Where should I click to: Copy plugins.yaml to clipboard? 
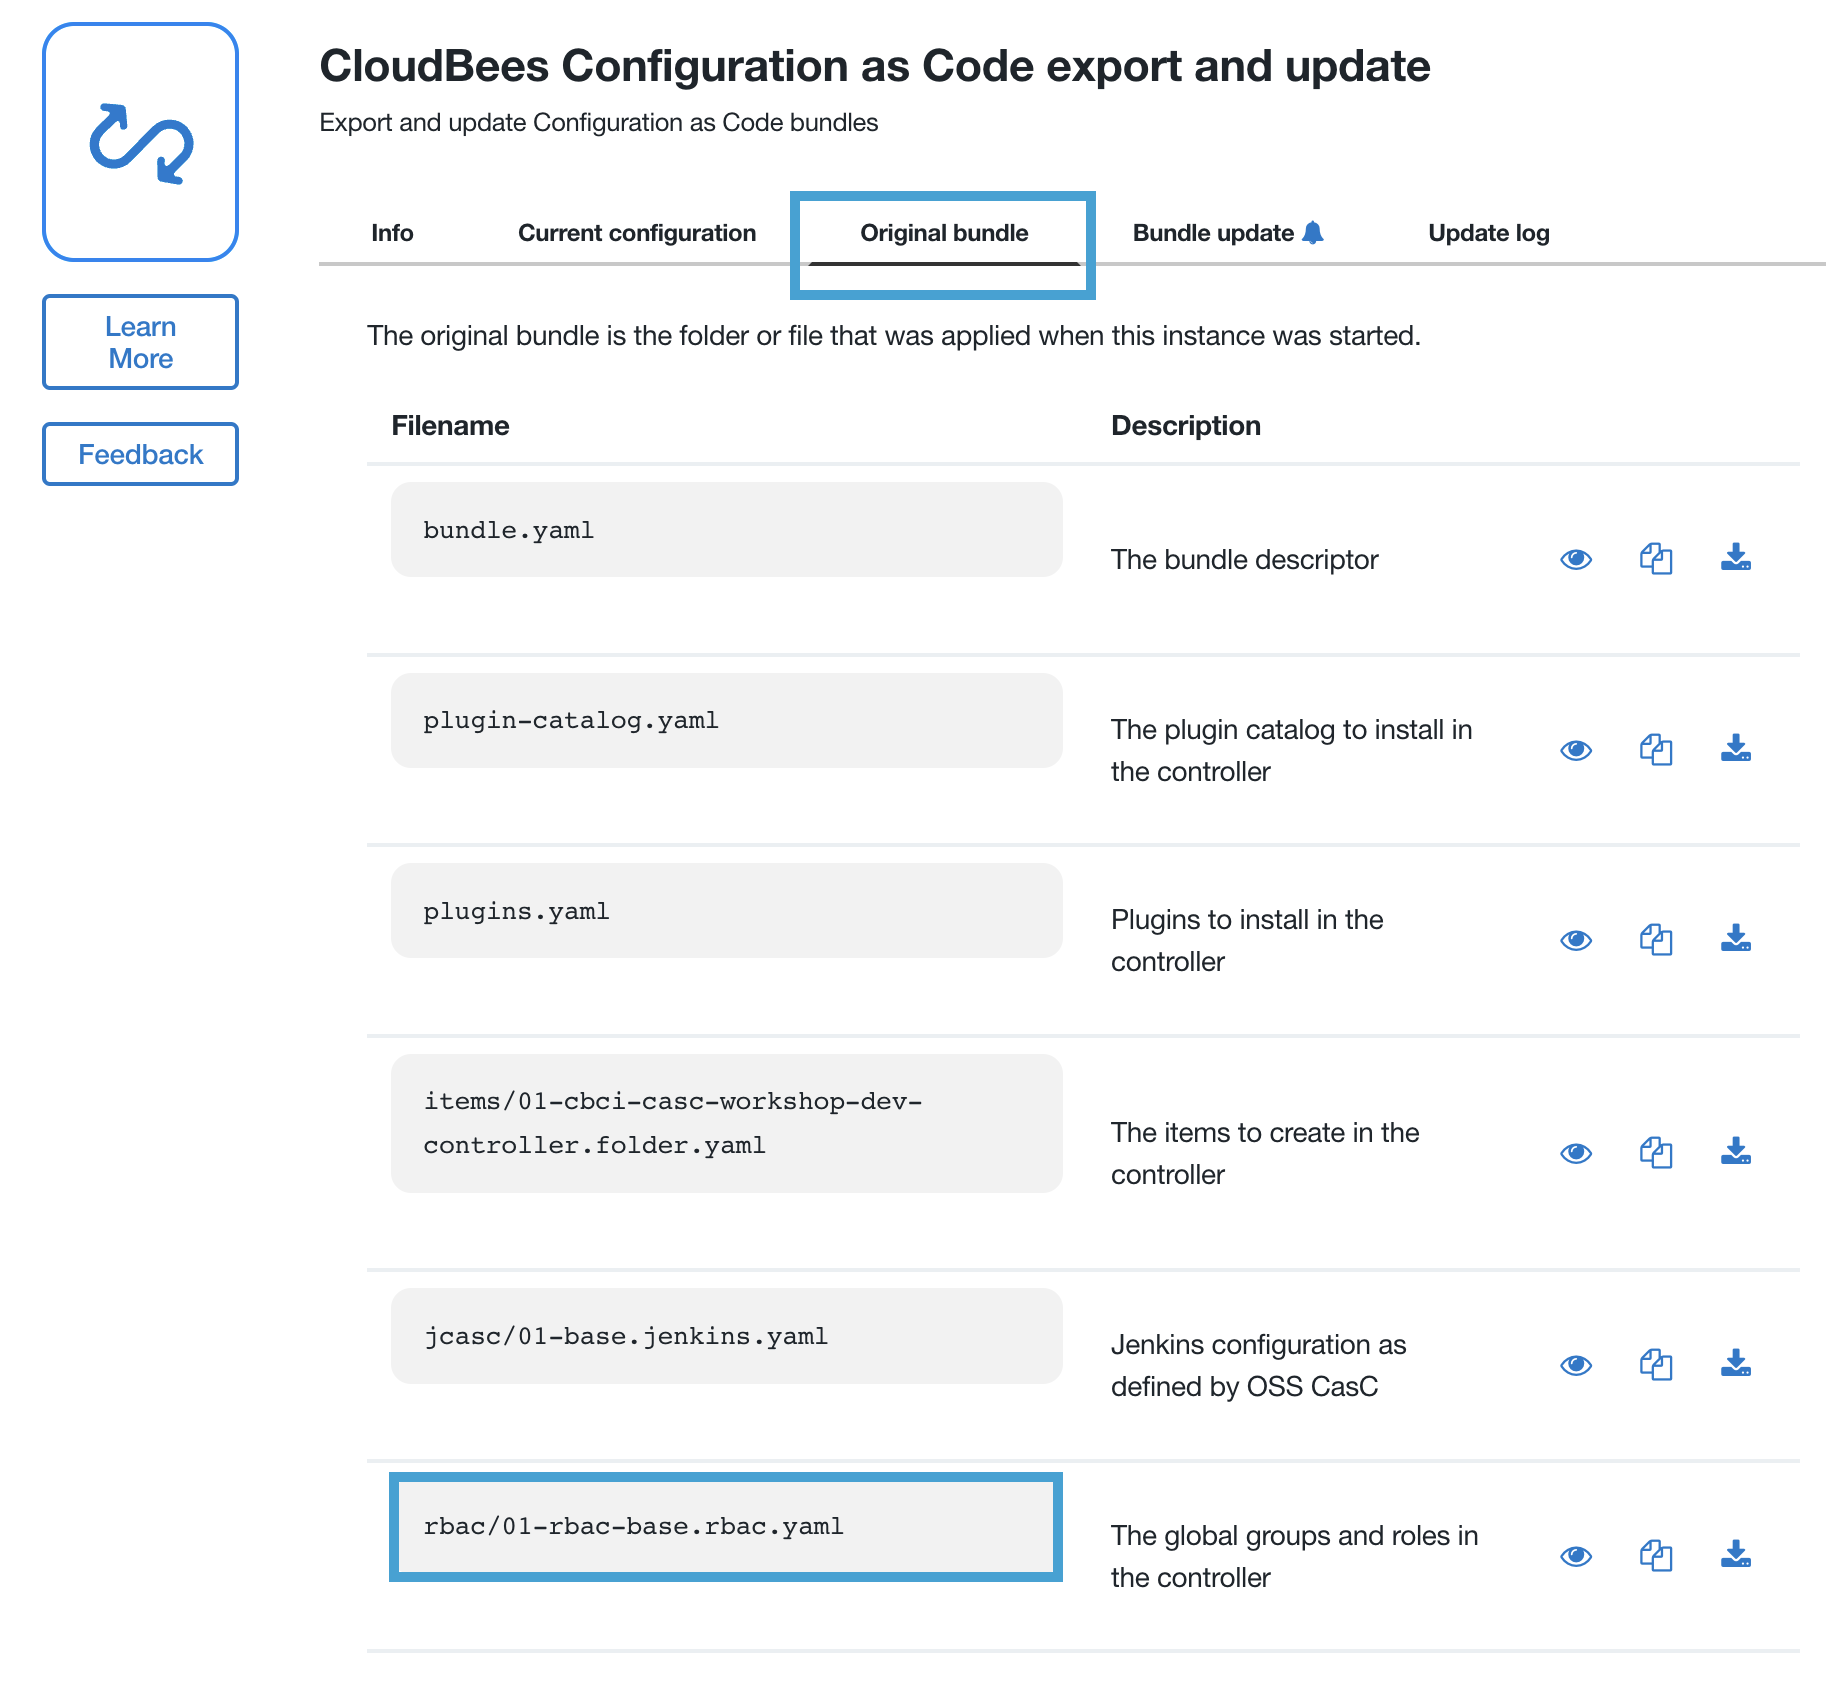coord(1656,940)
